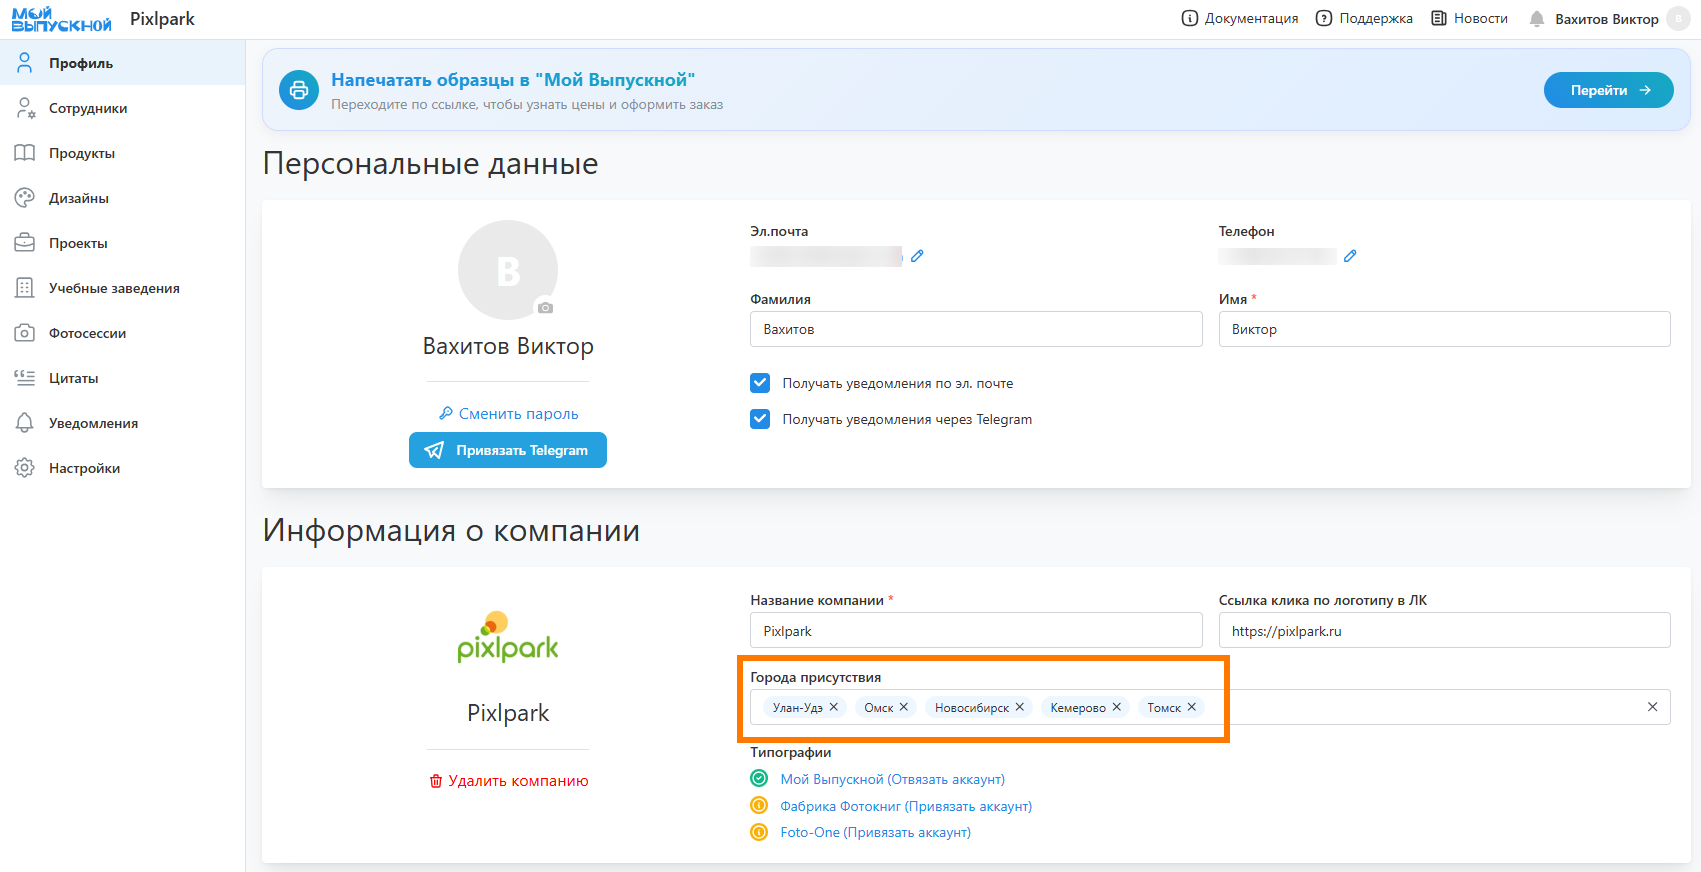Clear all cities in Города присутствия

(x=1652, y=707)
